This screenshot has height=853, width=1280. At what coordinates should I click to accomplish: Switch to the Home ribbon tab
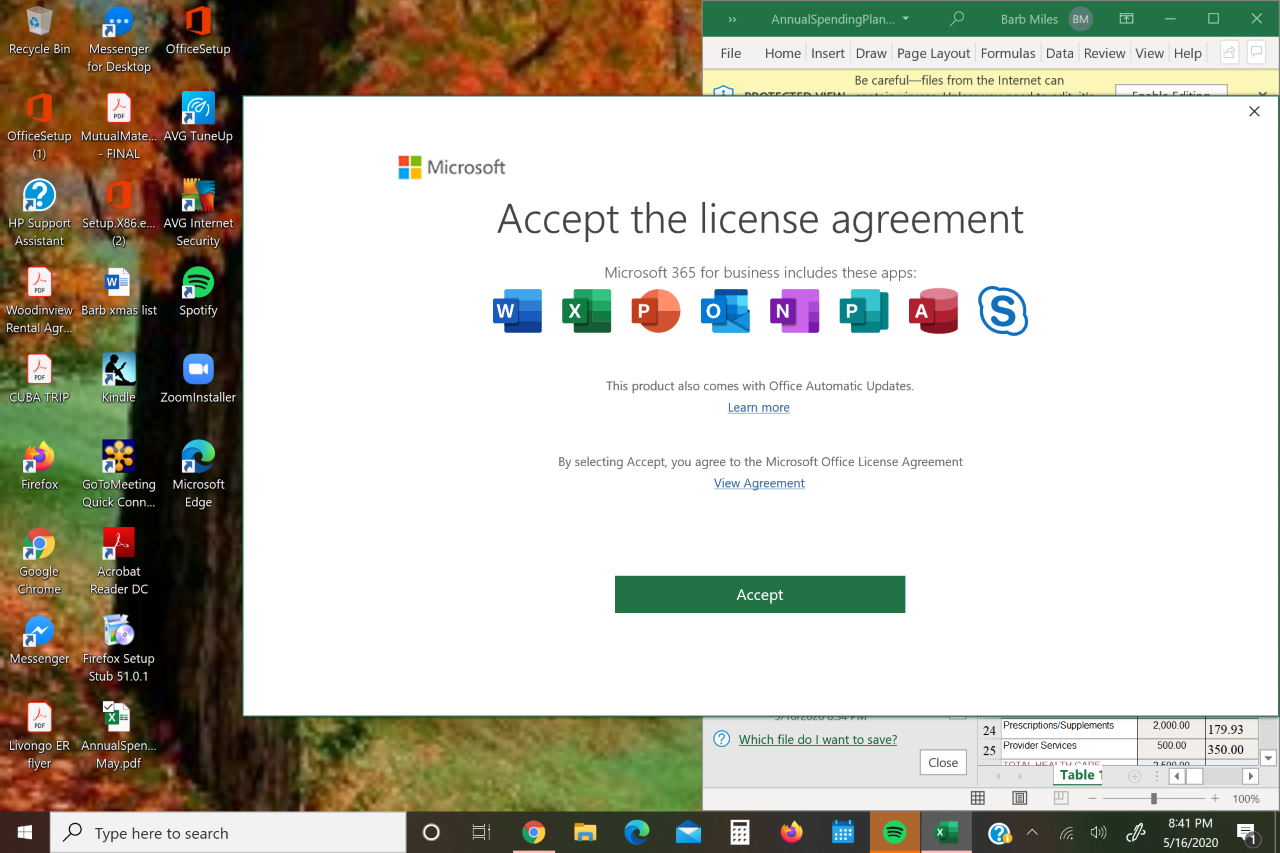coord(782,53)
